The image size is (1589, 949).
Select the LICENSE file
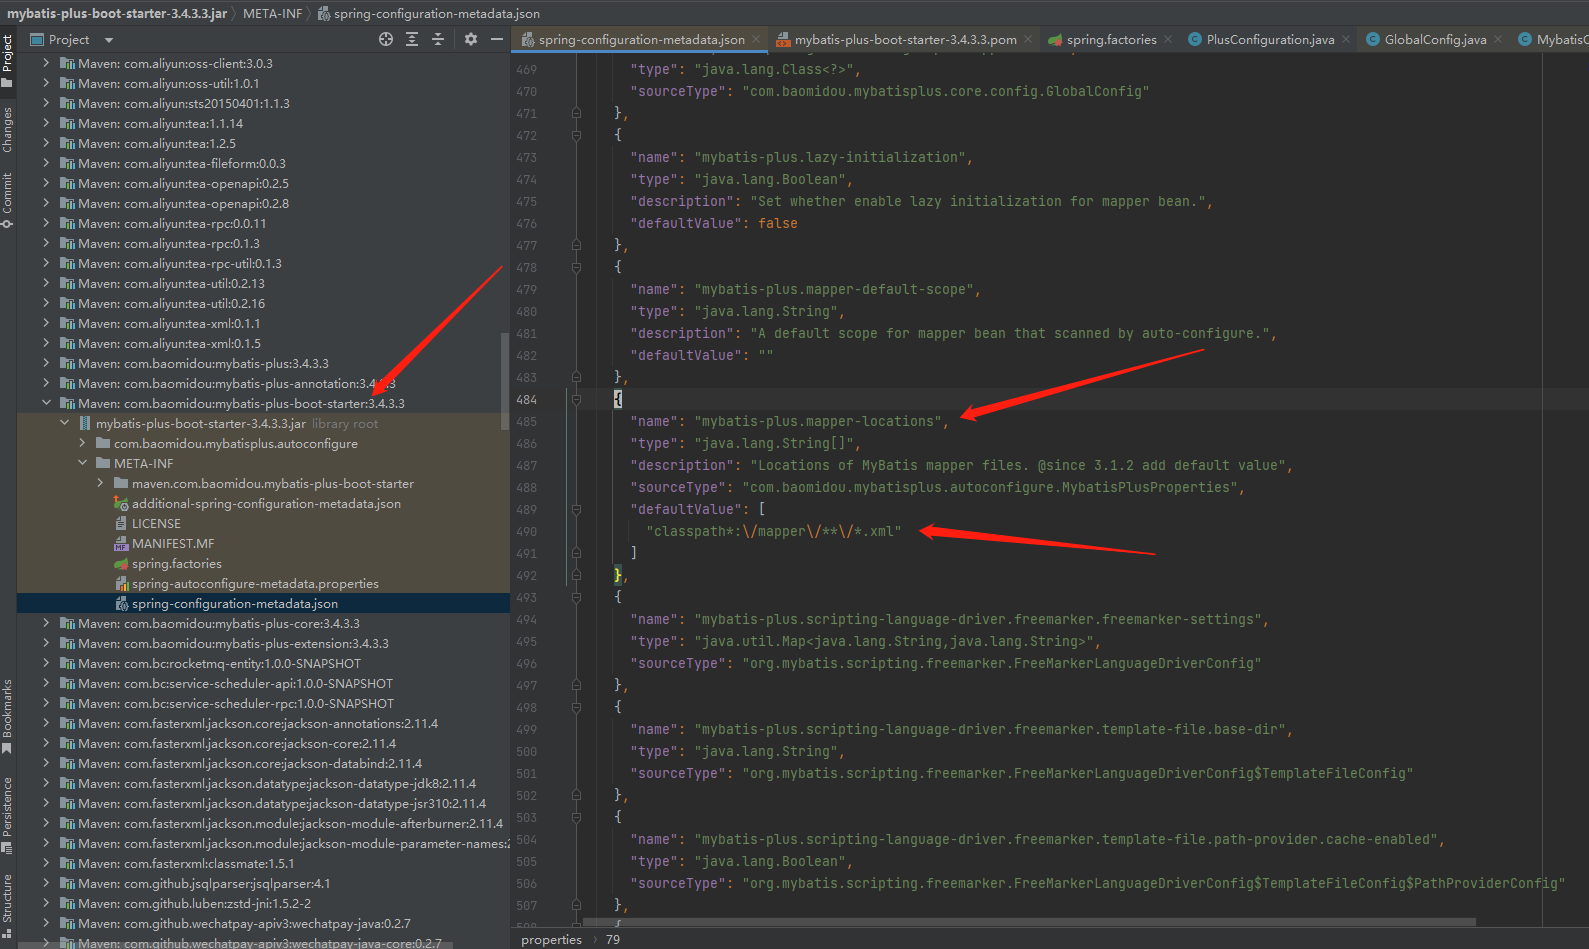pos(156,523)
